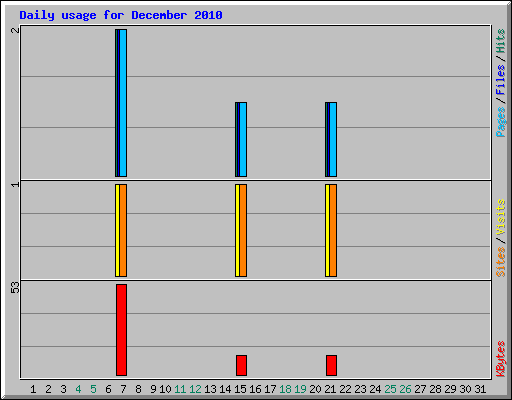Click the x-axis day label '6'

[108, 389]
